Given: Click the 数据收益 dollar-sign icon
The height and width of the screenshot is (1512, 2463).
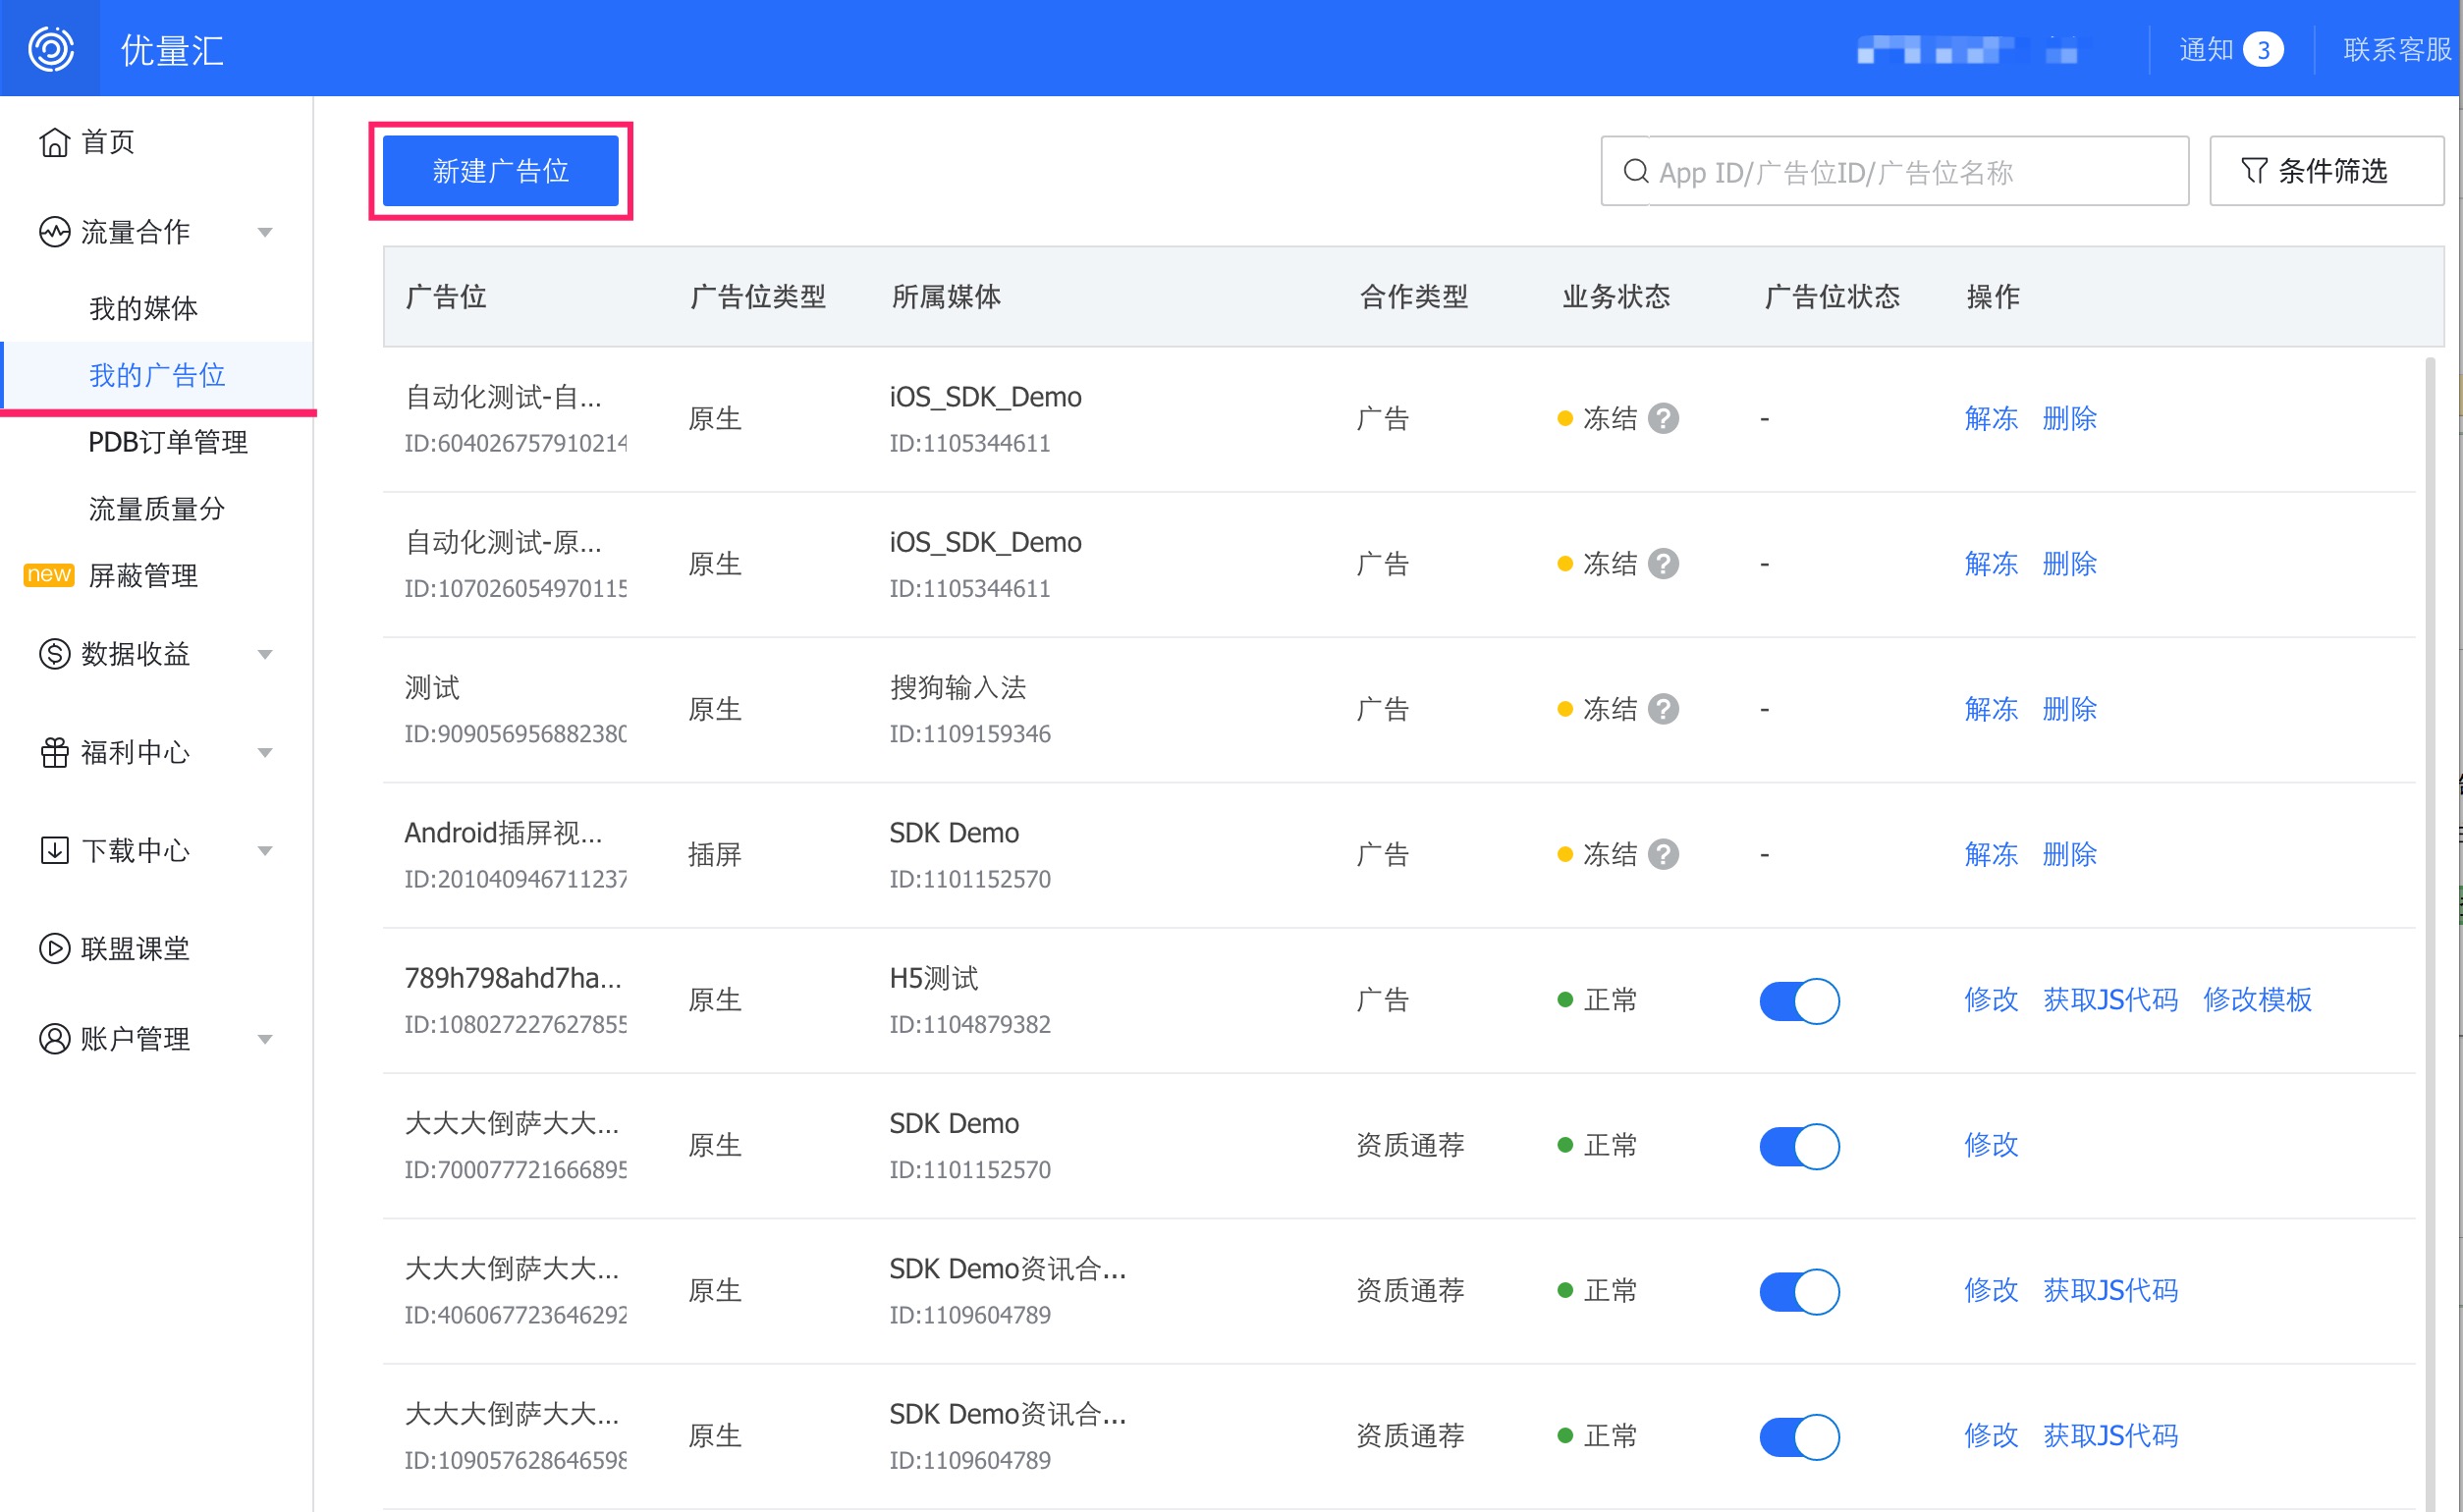Looking at the screenshot, I should pyautogui.click(x=54, y=654).
